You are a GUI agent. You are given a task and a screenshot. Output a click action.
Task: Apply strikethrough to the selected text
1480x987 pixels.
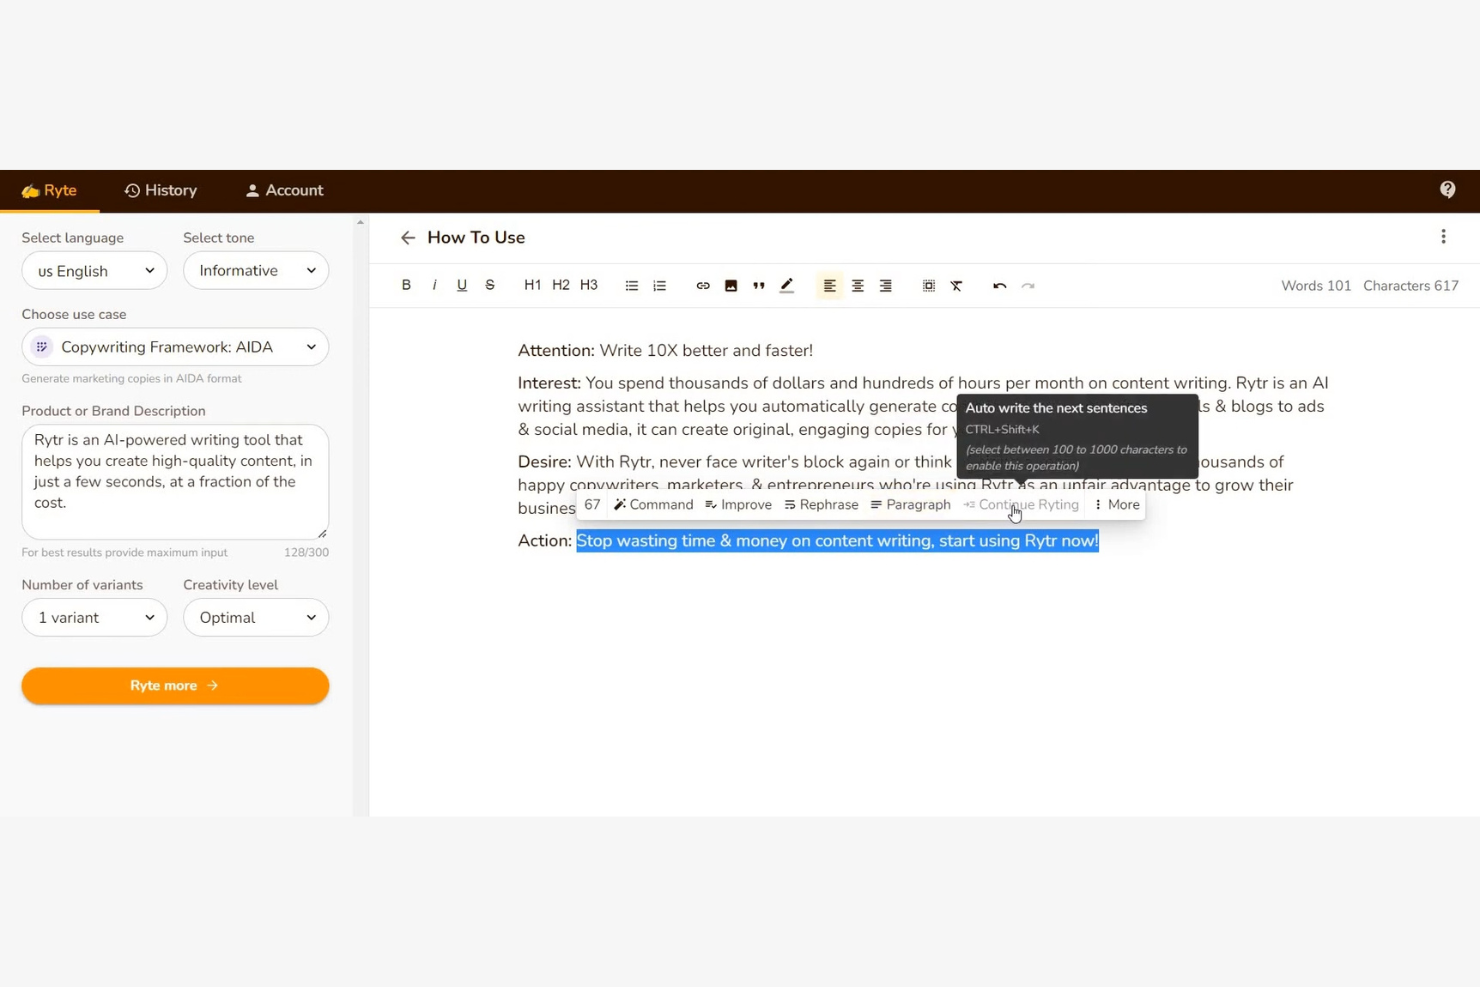[x=490, y=285]
